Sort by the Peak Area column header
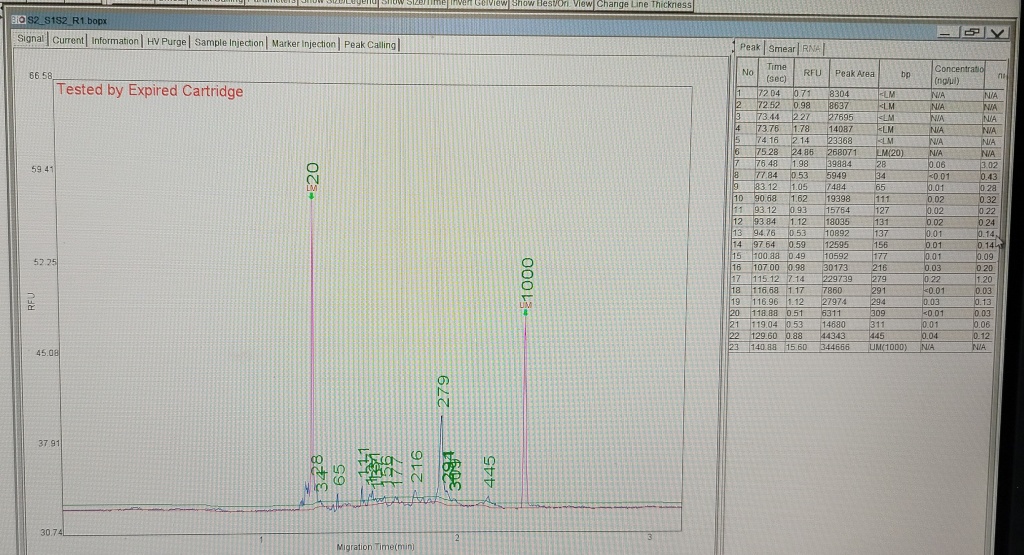 (854, 73)
